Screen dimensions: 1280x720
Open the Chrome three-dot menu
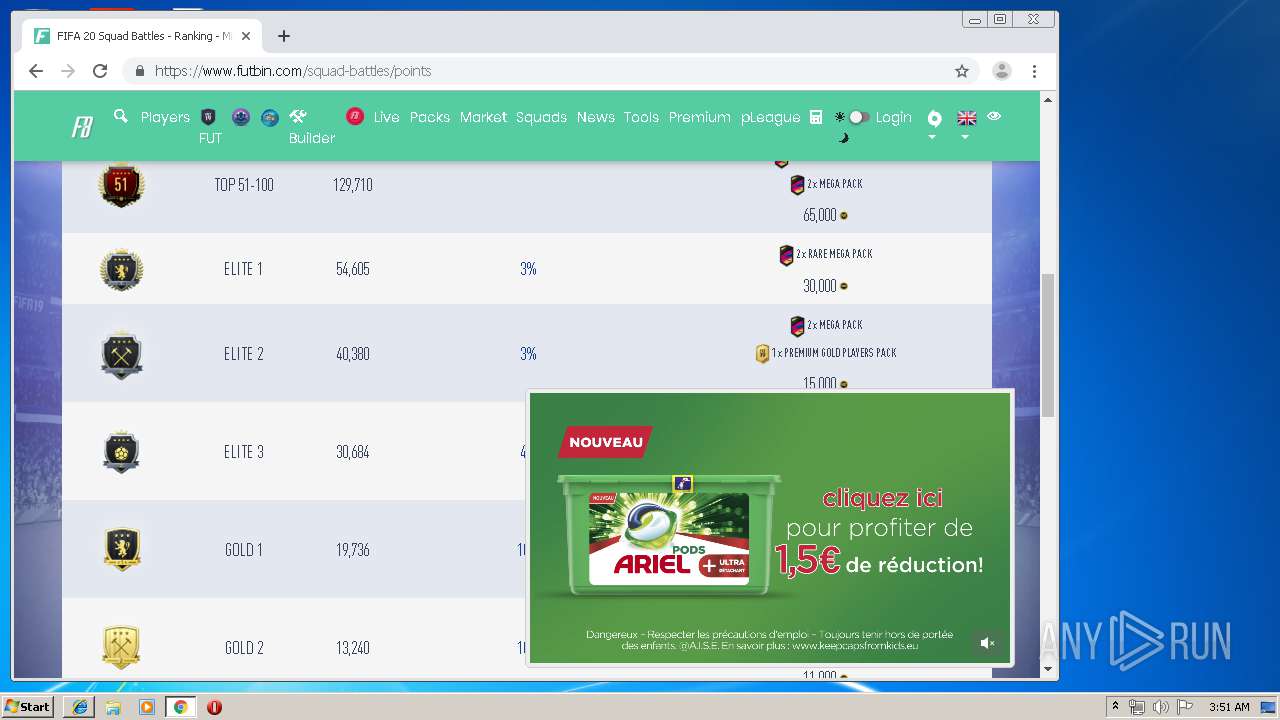click(1034, 71)
